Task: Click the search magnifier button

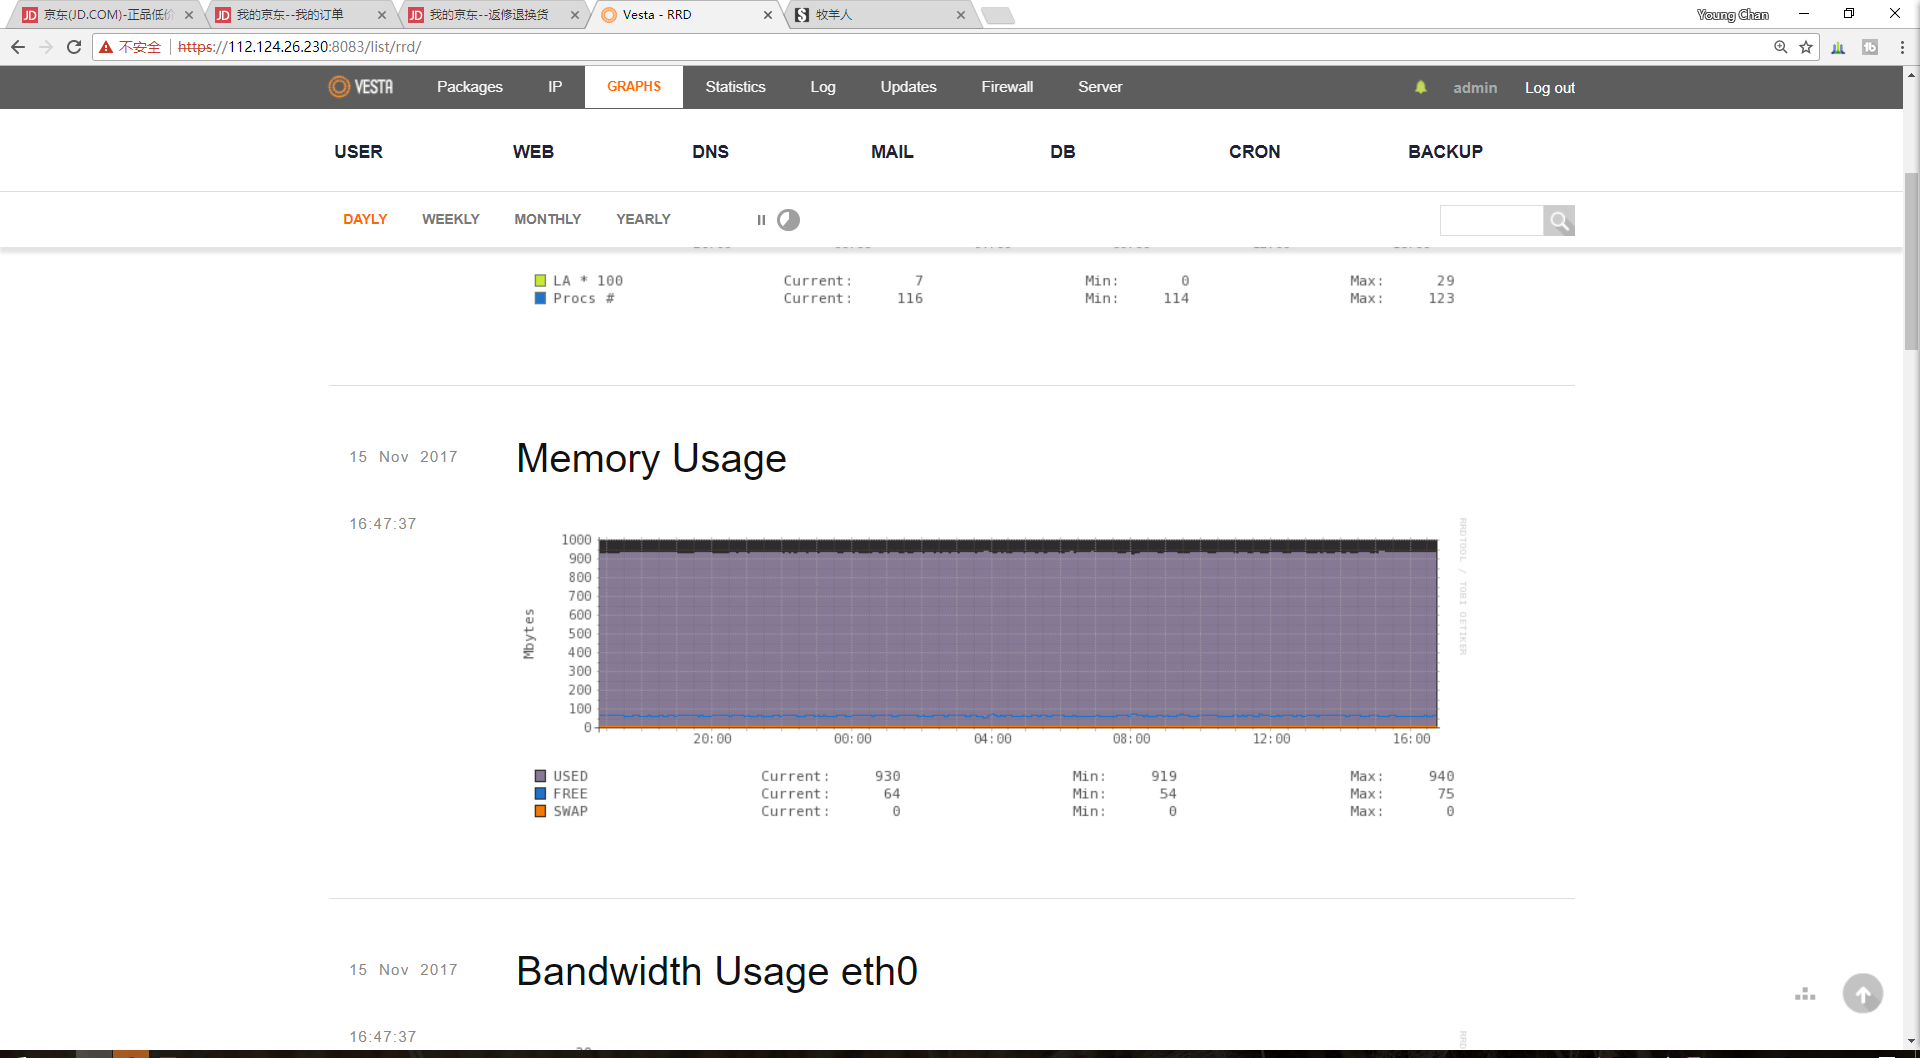Action: click(x=1558, y=221)
